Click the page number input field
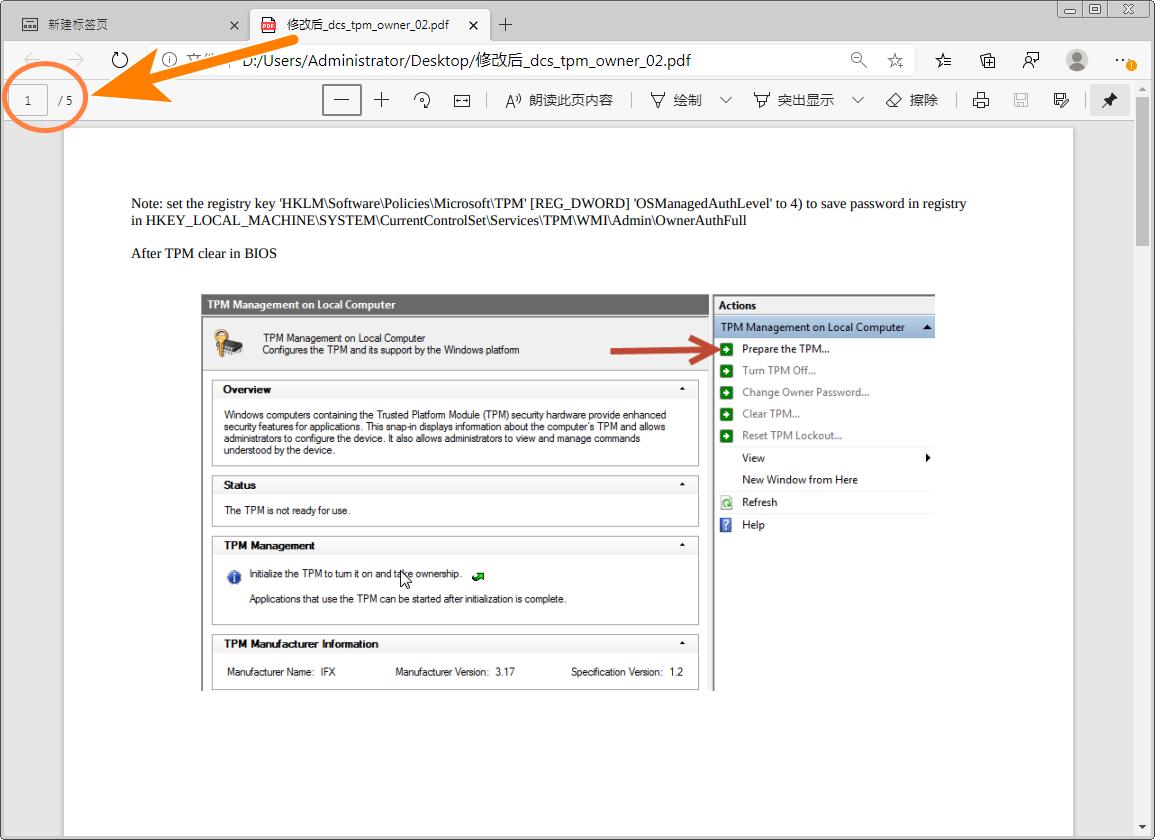This screenshot has height=840, width=1155. click(x=28, y=100)
